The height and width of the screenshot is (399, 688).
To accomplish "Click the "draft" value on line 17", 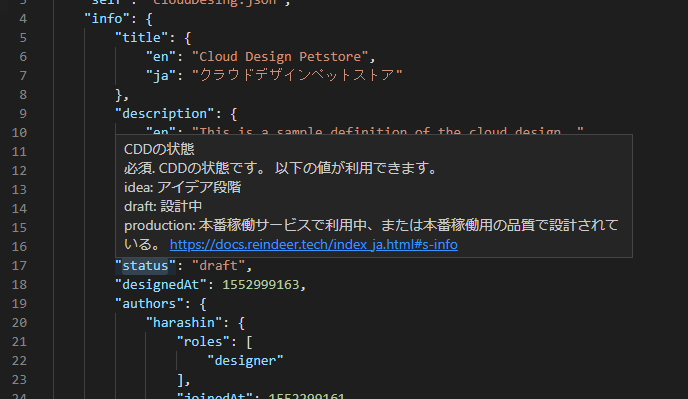I will [219, 266].
